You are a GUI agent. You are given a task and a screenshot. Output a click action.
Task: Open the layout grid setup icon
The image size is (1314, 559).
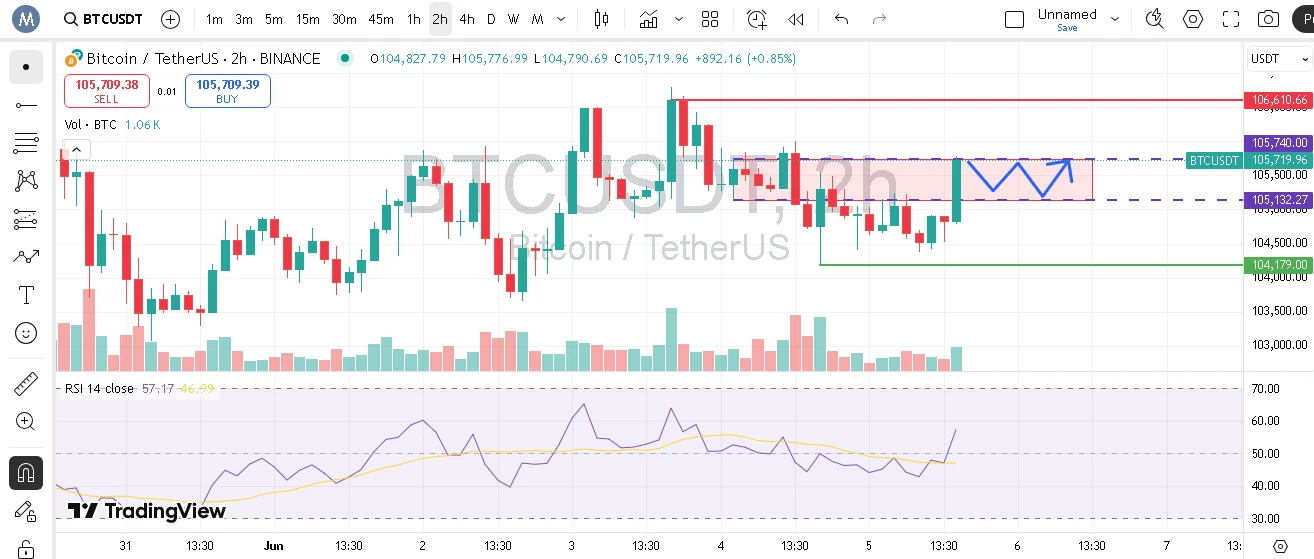pyautogui.click(x=710, y=19)
